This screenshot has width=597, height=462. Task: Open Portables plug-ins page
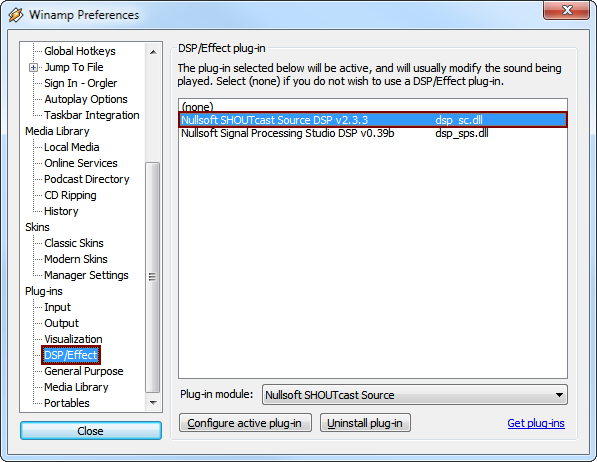[67, 403]
